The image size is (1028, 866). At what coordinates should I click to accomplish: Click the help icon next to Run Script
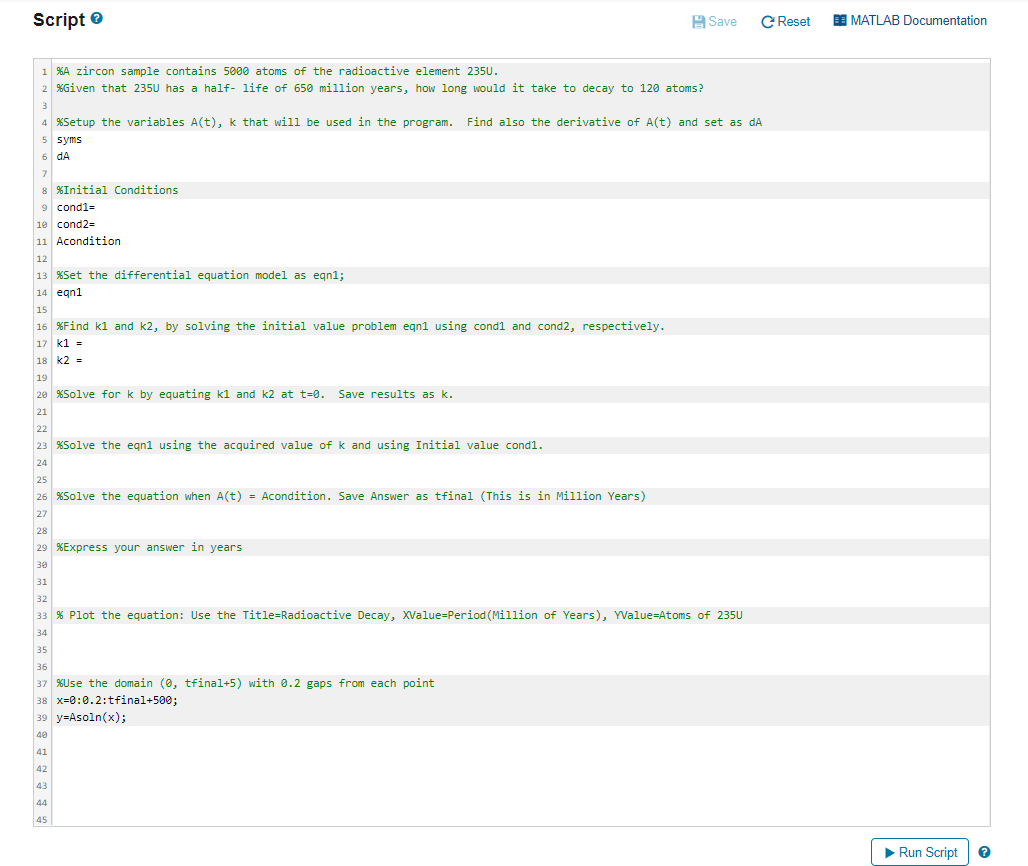(984, 852)
